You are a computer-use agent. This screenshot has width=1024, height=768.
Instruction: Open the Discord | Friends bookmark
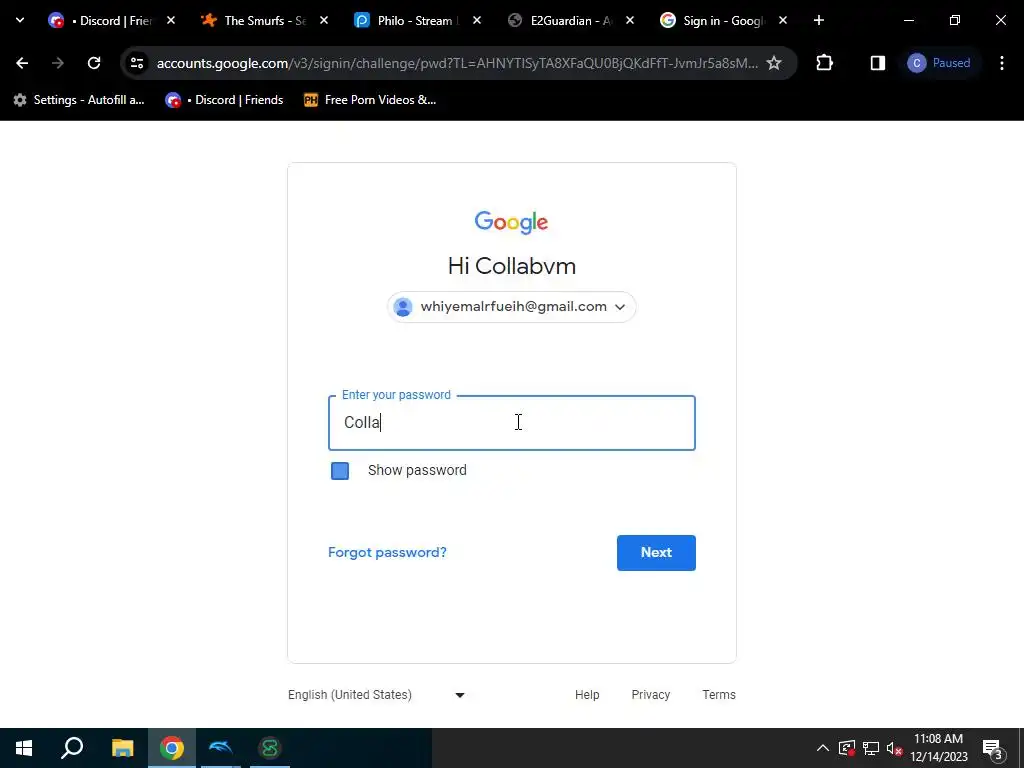coord(225,100)
